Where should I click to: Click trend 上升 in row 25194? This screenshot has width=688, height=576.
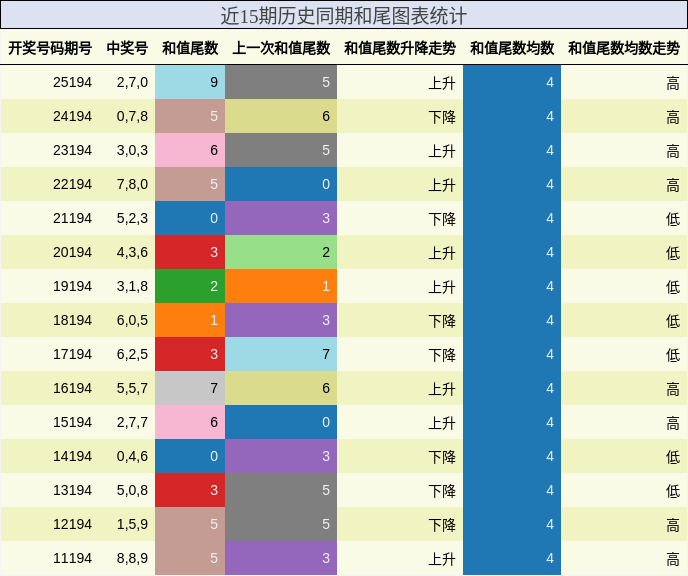pos(442,83)
